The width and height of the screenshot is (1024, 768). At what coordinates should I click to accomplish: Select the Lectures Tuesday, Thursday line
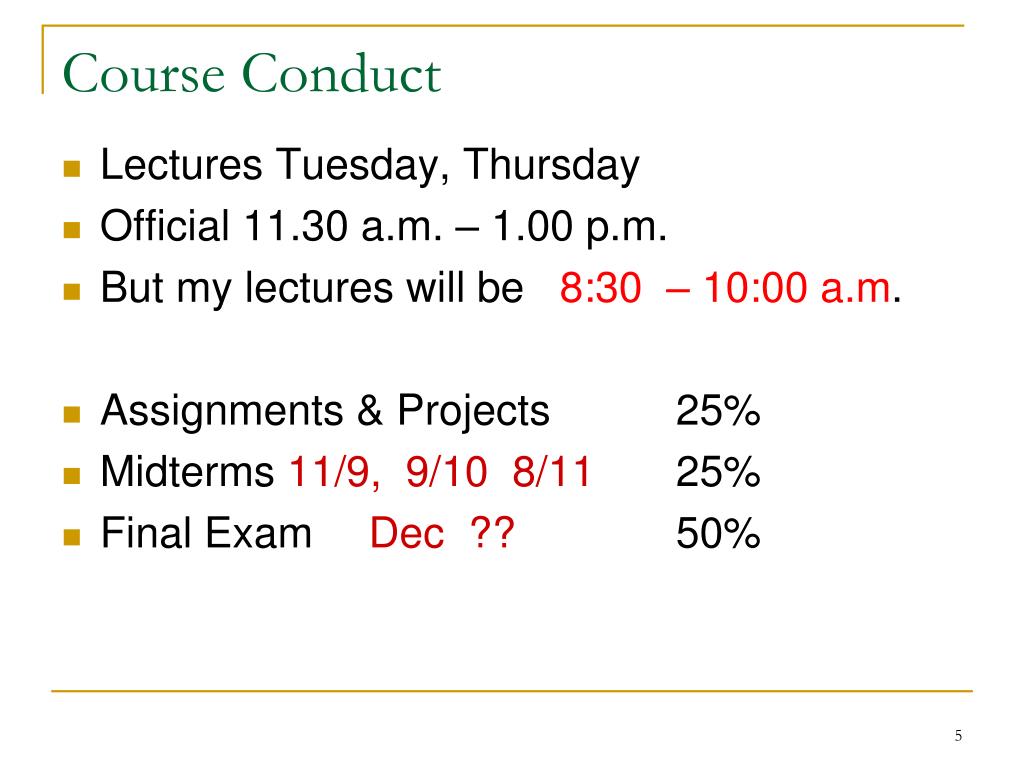tap(370, 165)
